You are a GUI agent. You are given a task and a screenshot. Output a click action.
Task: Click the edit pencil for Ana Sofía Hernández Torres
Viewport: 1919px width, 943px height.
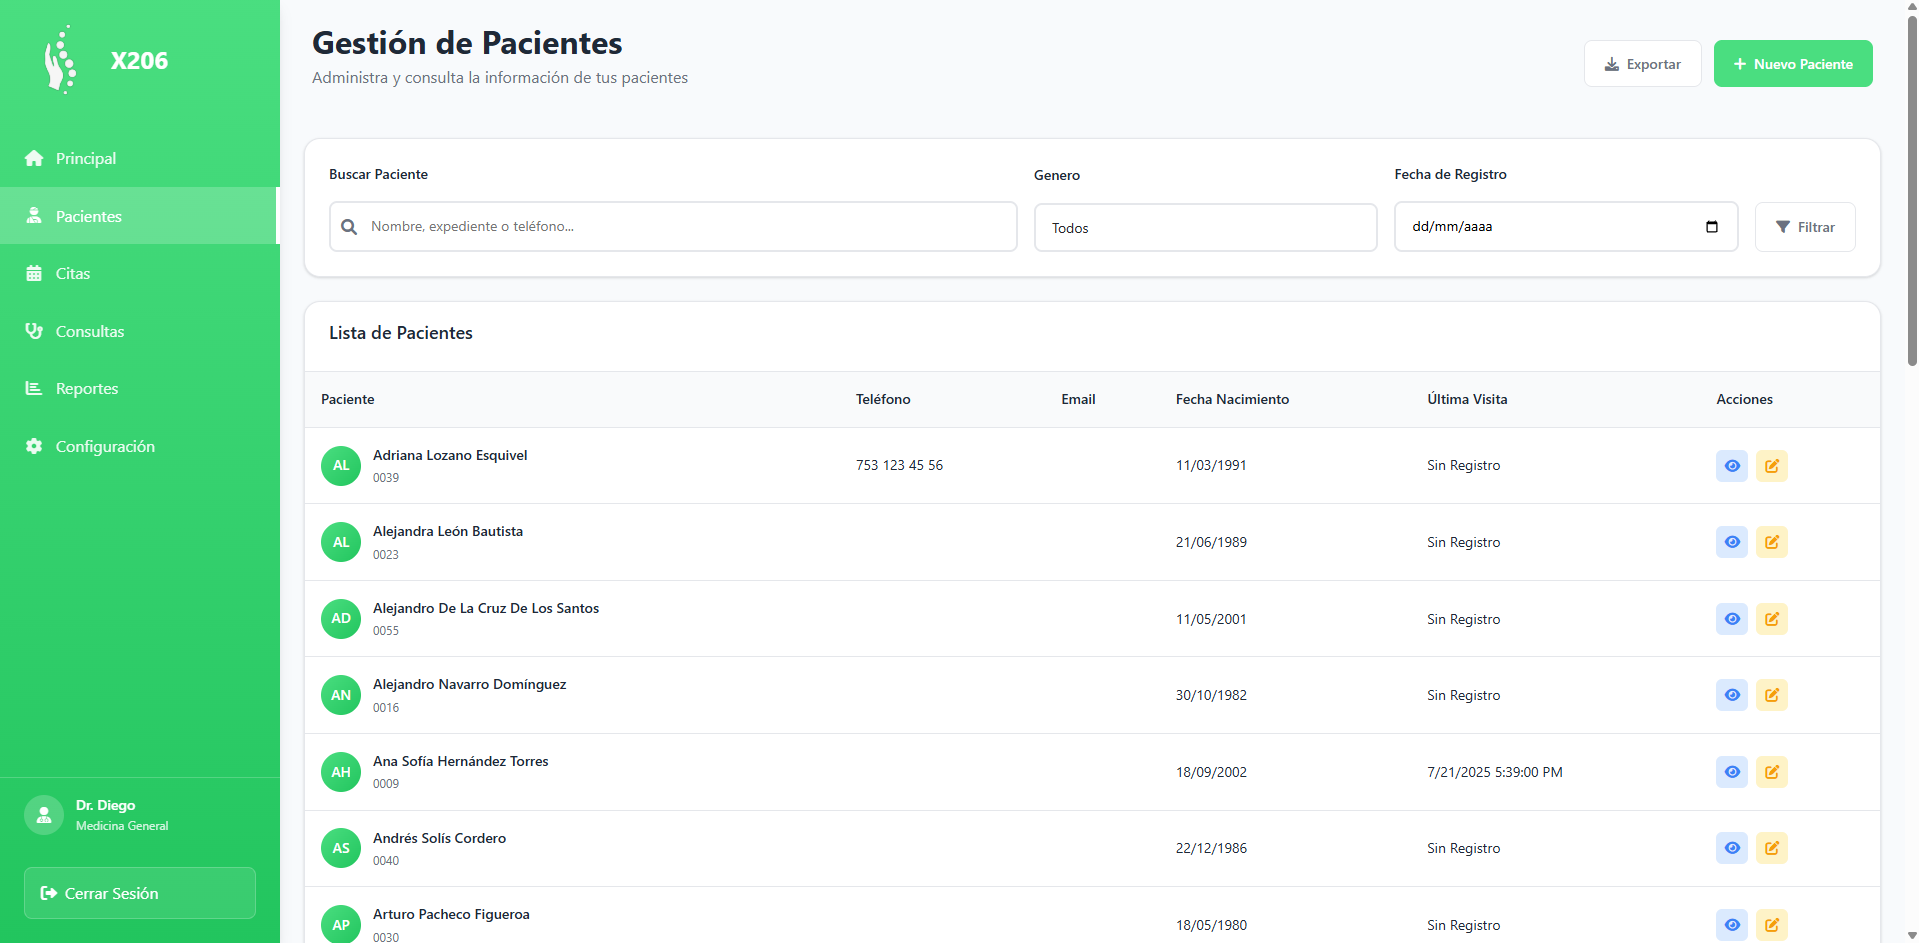[x=1771, y=772]
